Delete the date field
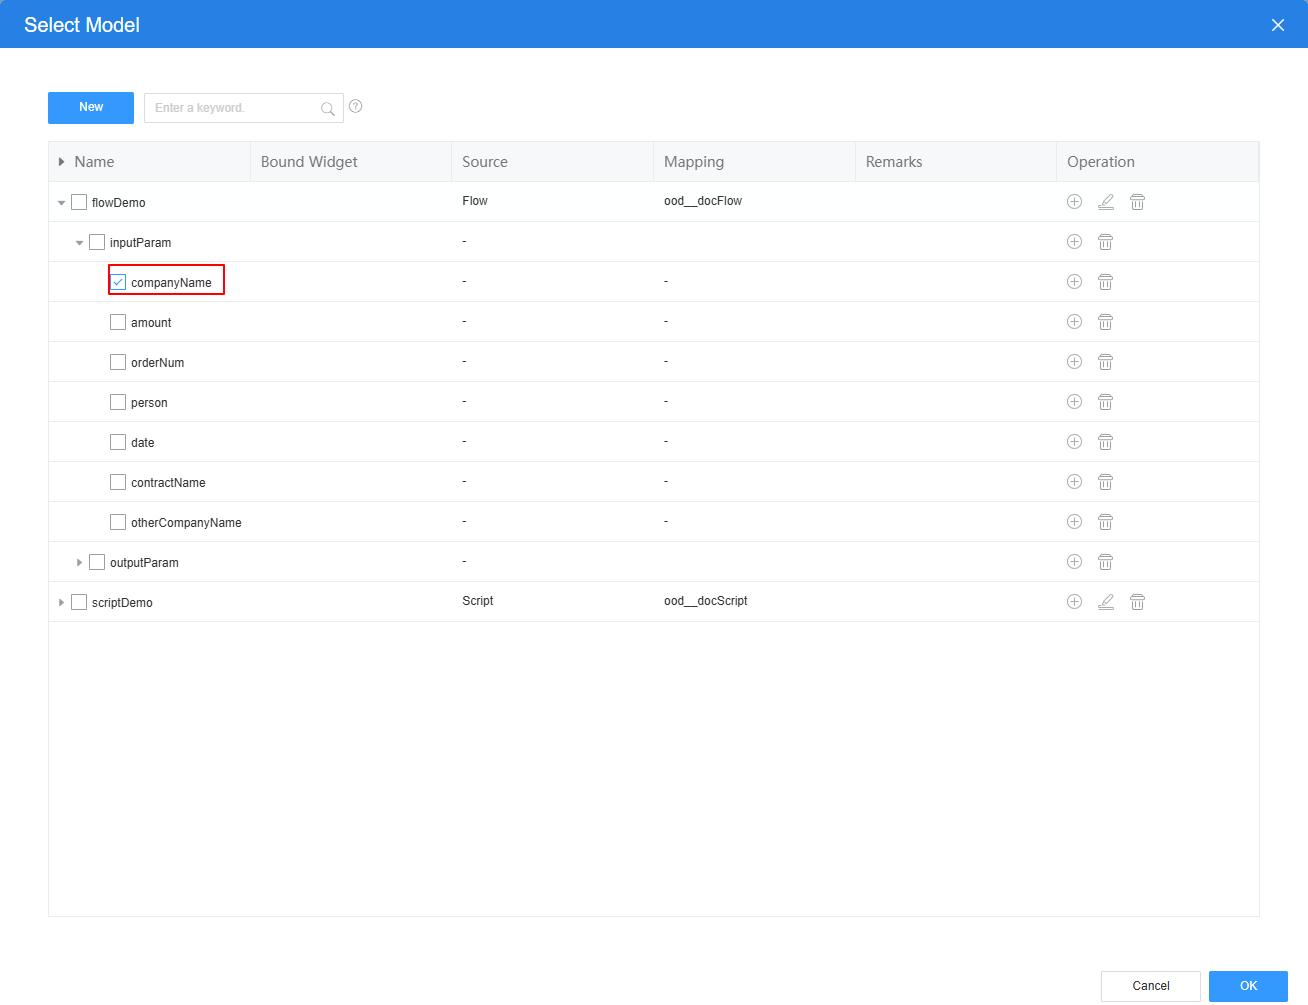The image size is (1308, 1005). point(1105,441)
